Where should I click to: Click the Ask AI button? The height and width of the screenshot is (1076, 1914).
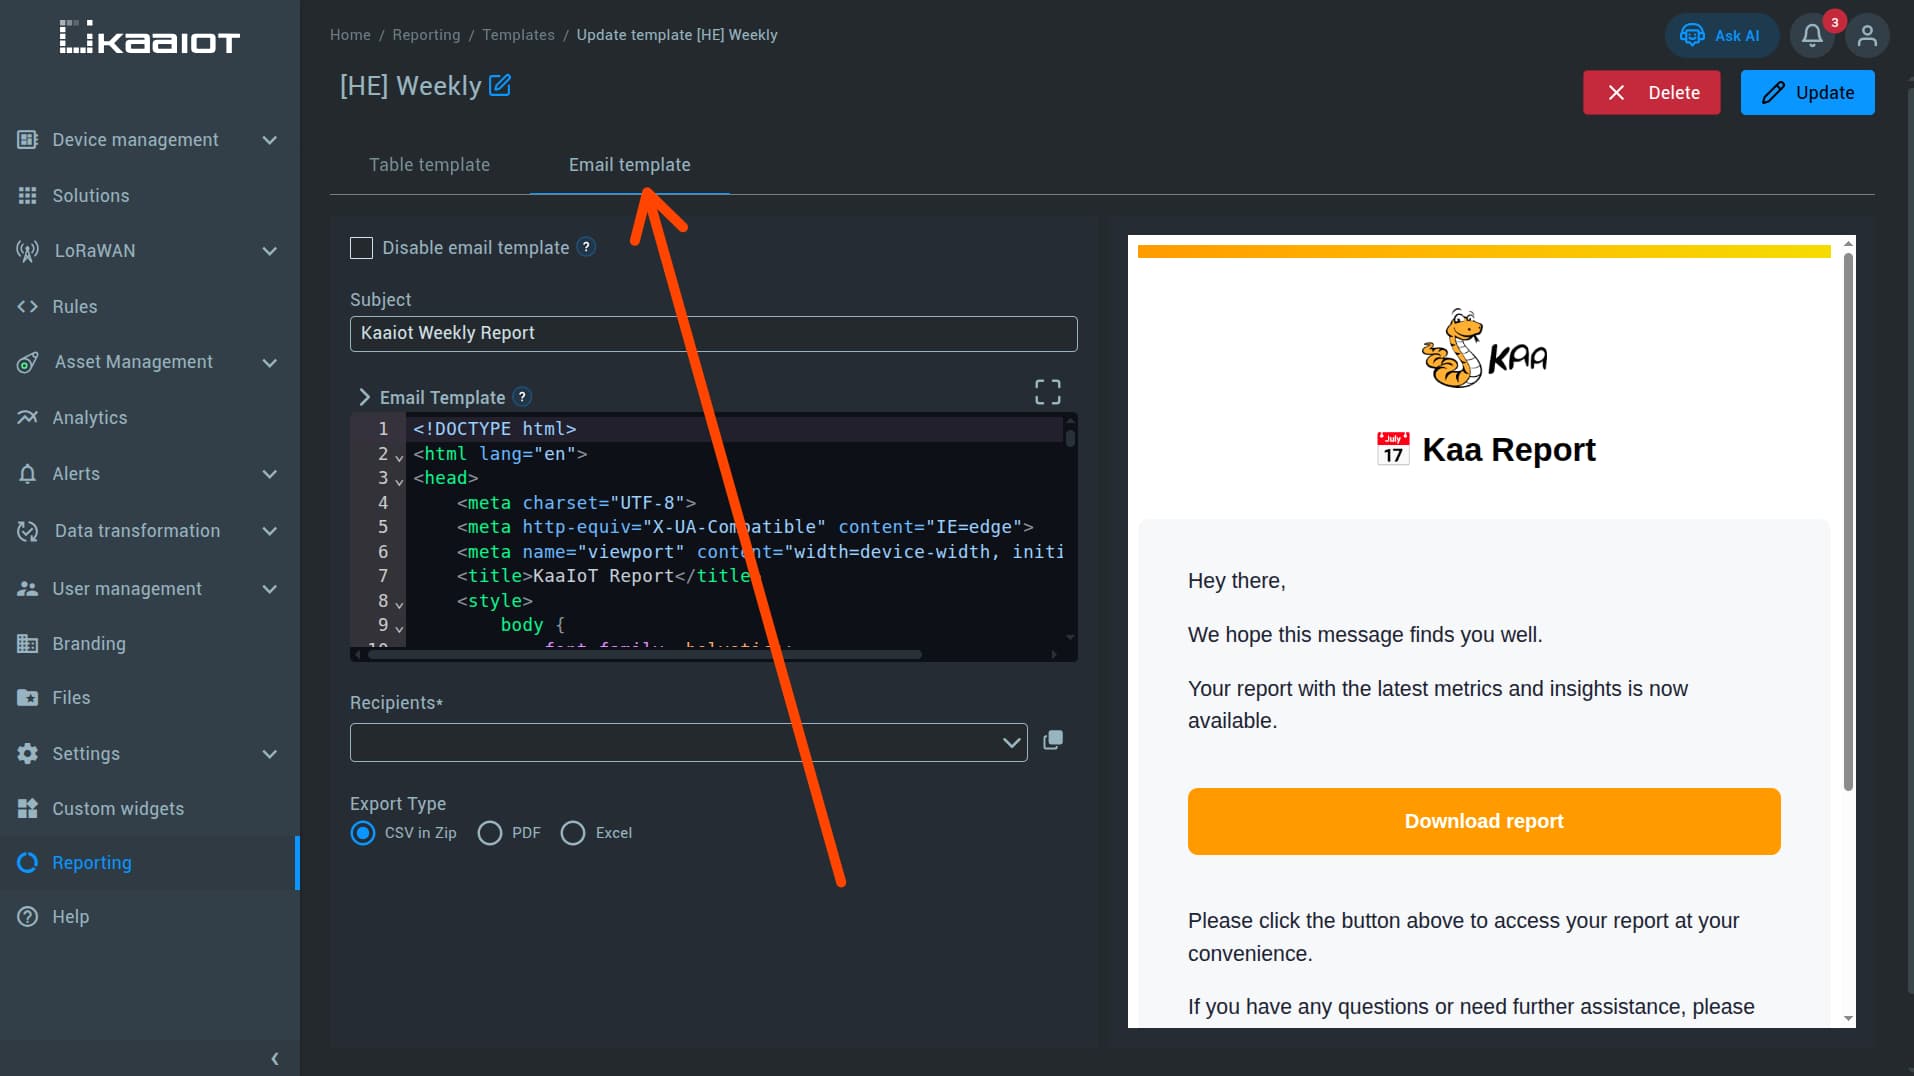pos(1720,36)
